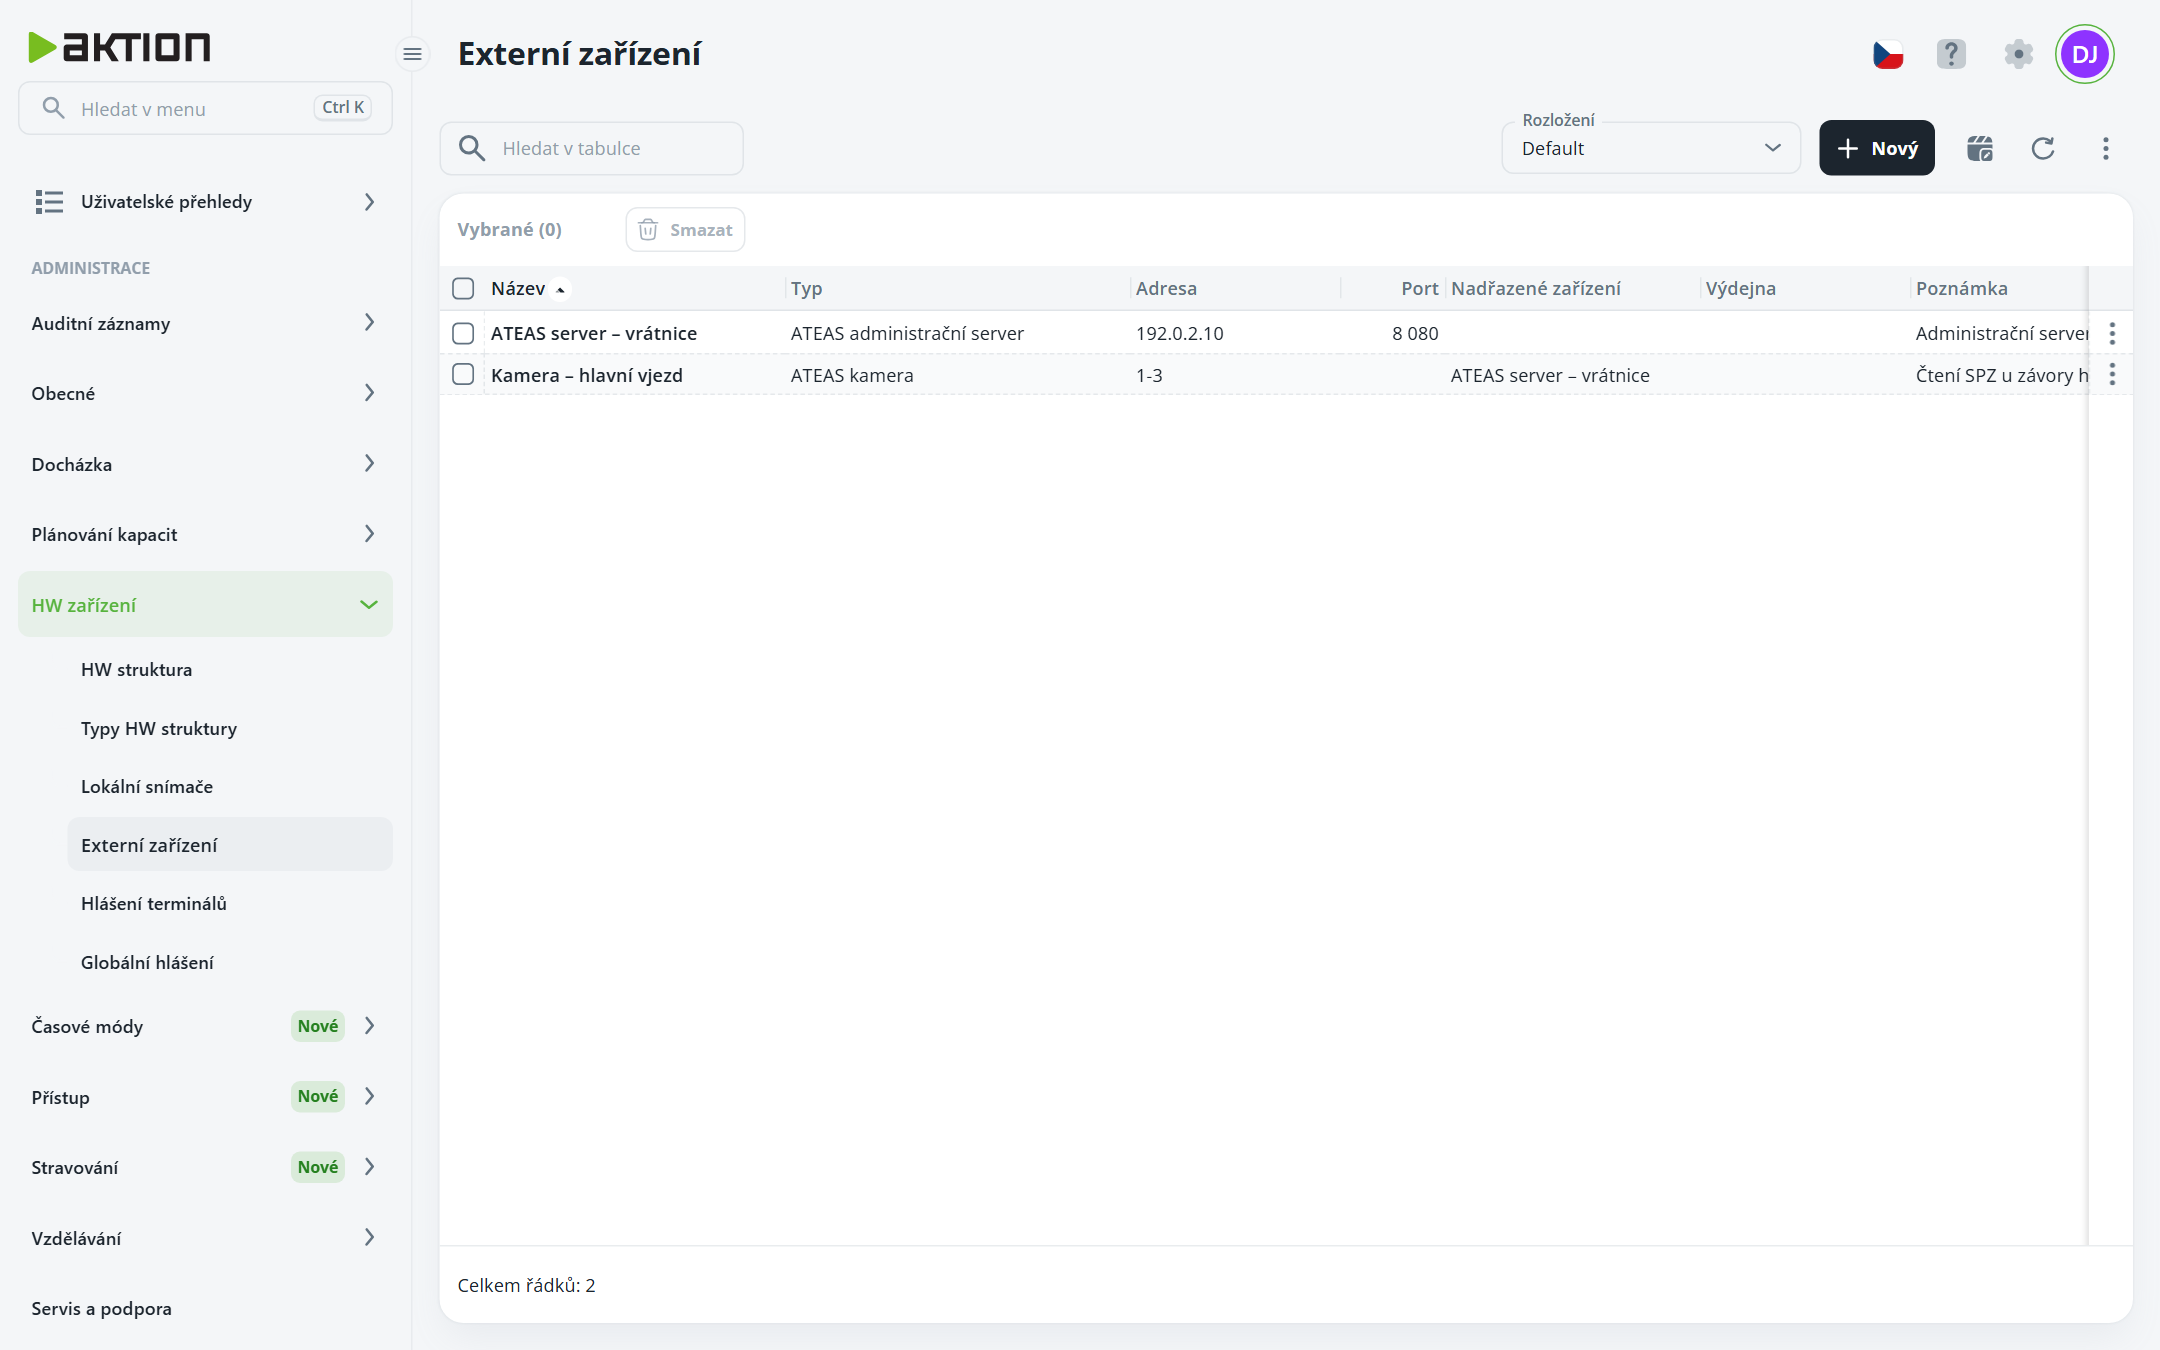The height and width of the screenshot is (1350, 2160).
Task: Open Typy HW struktury menu item
Action: [230, 728]
